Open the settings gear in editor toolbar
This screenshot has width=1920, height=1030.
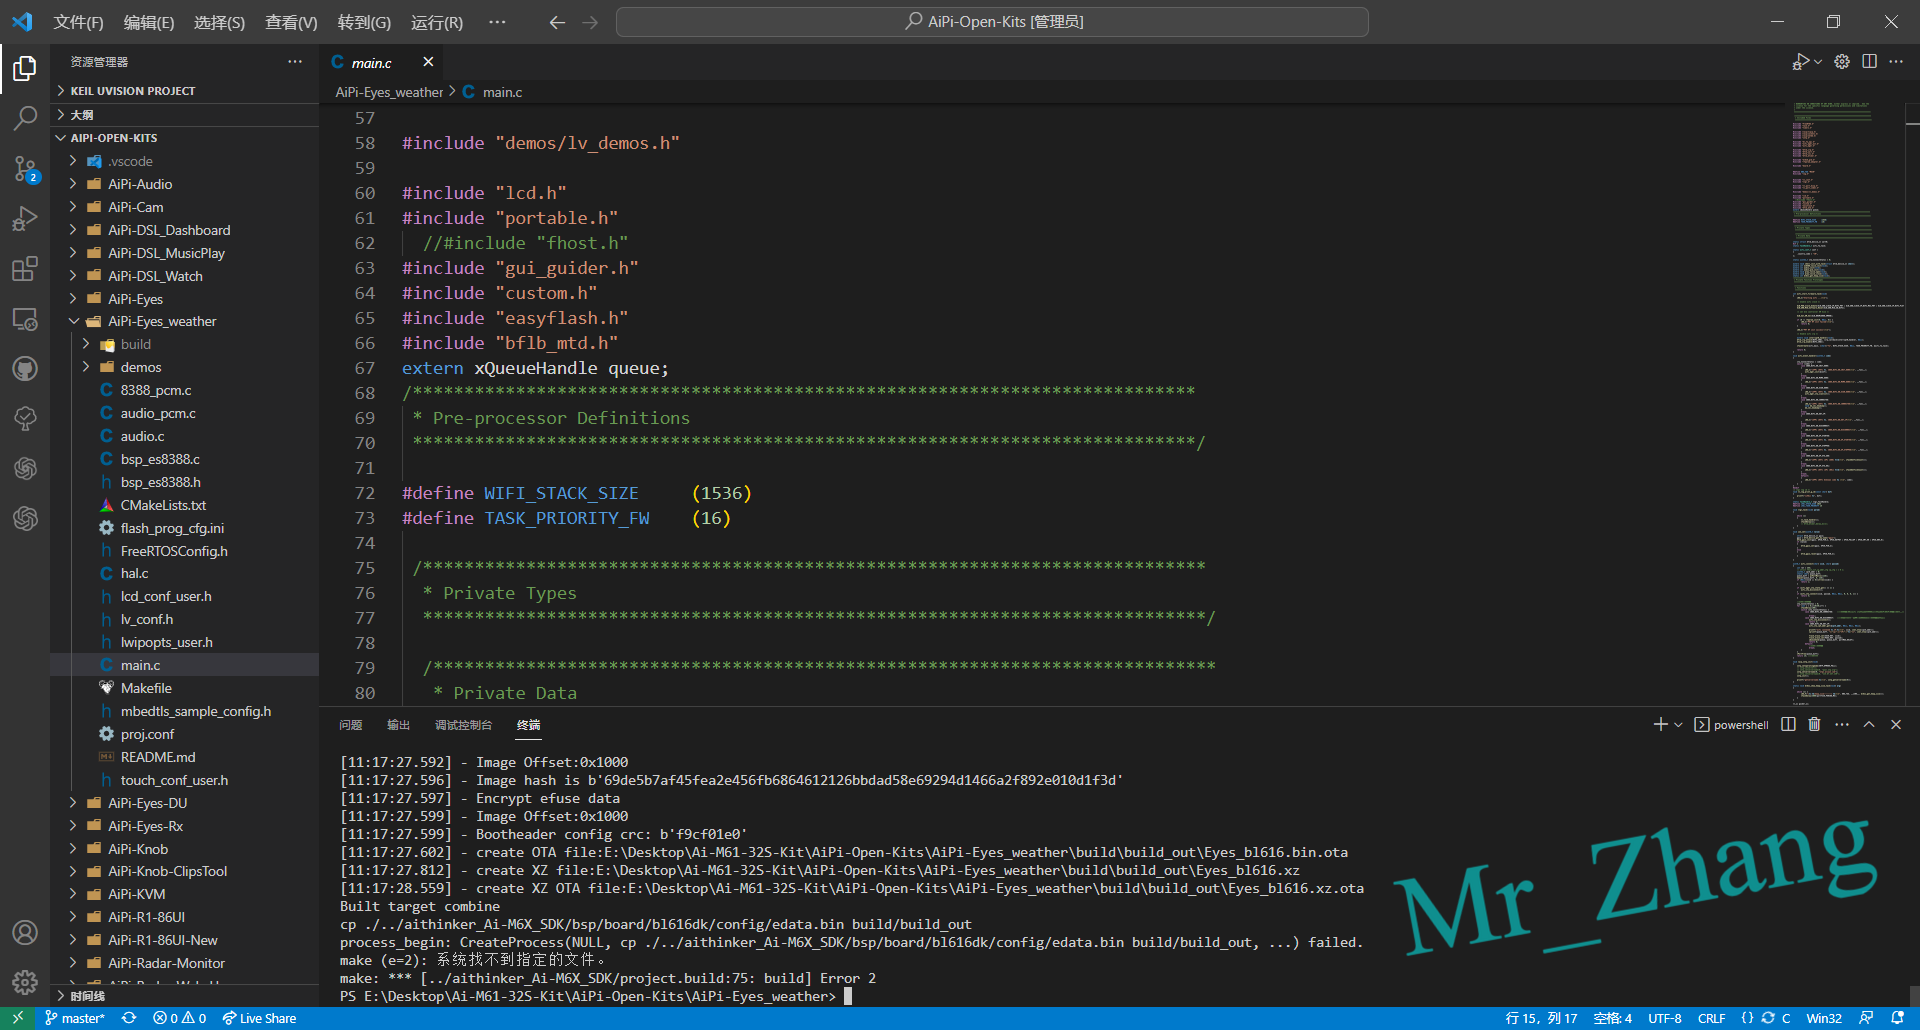click(1842, 62)
